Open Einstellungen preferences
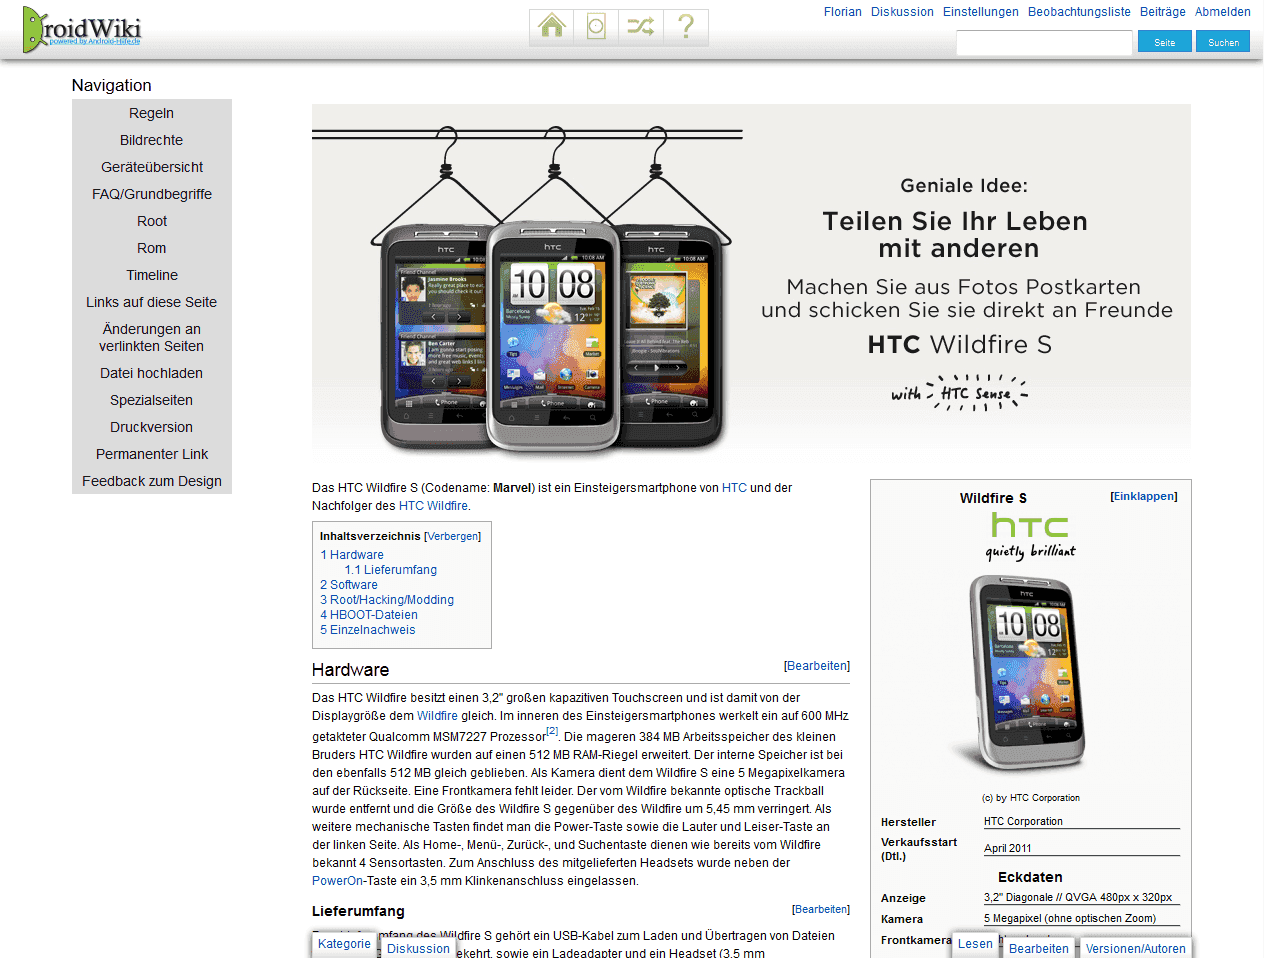The height and width of the screenshot is (958, 1264). pyautogui.click(x=981, y=12)
